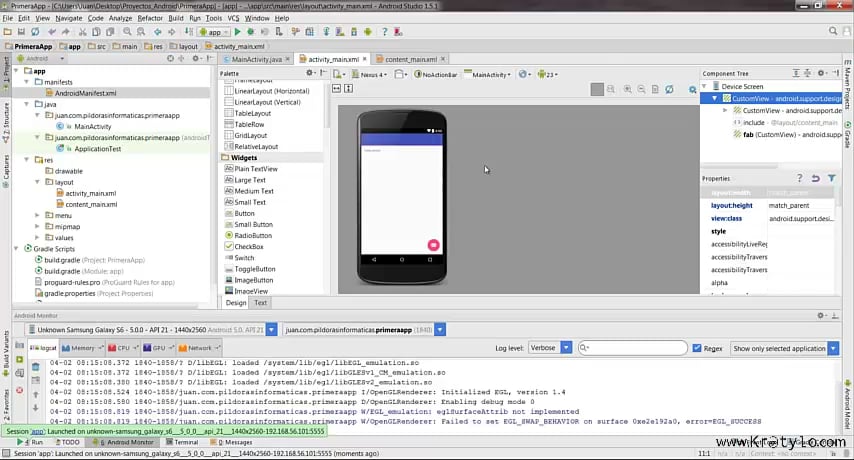Image resolution: width=854 pixels, height=460 pixels.
Task: Click the Synchronize refresh icon in toolbar
Action: (35, 32)
